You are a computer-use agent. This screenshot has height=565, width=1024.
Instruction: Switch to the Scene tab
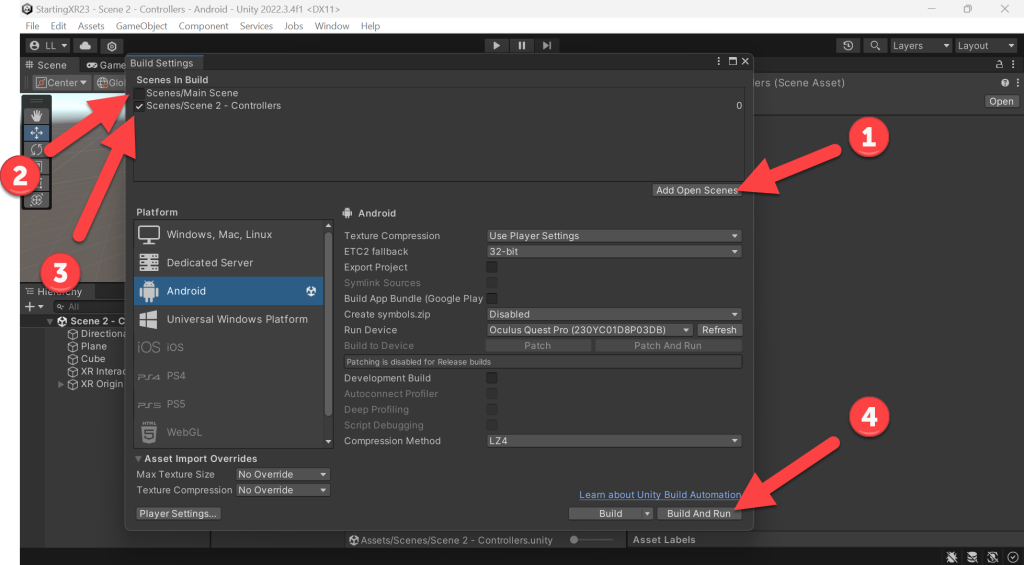[x=46, y=65]
